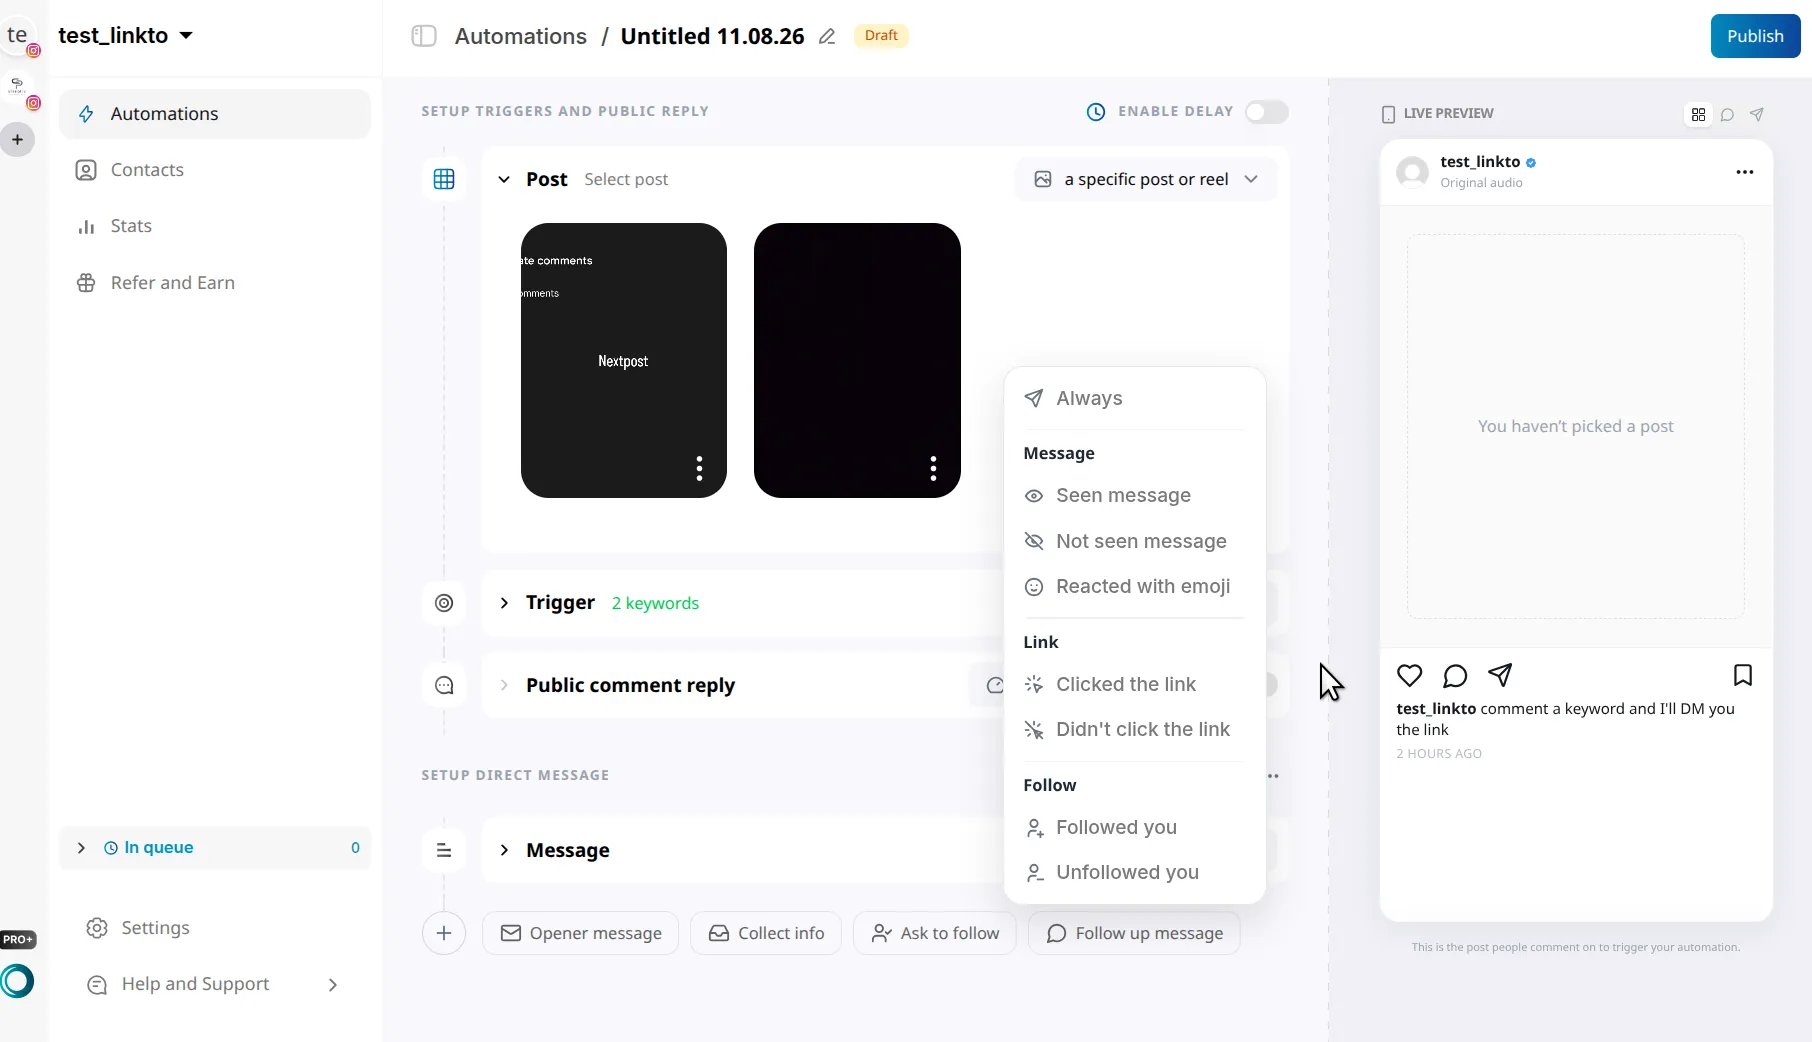The width and height of the screenshot is (1812, 1042).
Task: Select the Nextpost post thumbnail
Action: coord(624,360)
